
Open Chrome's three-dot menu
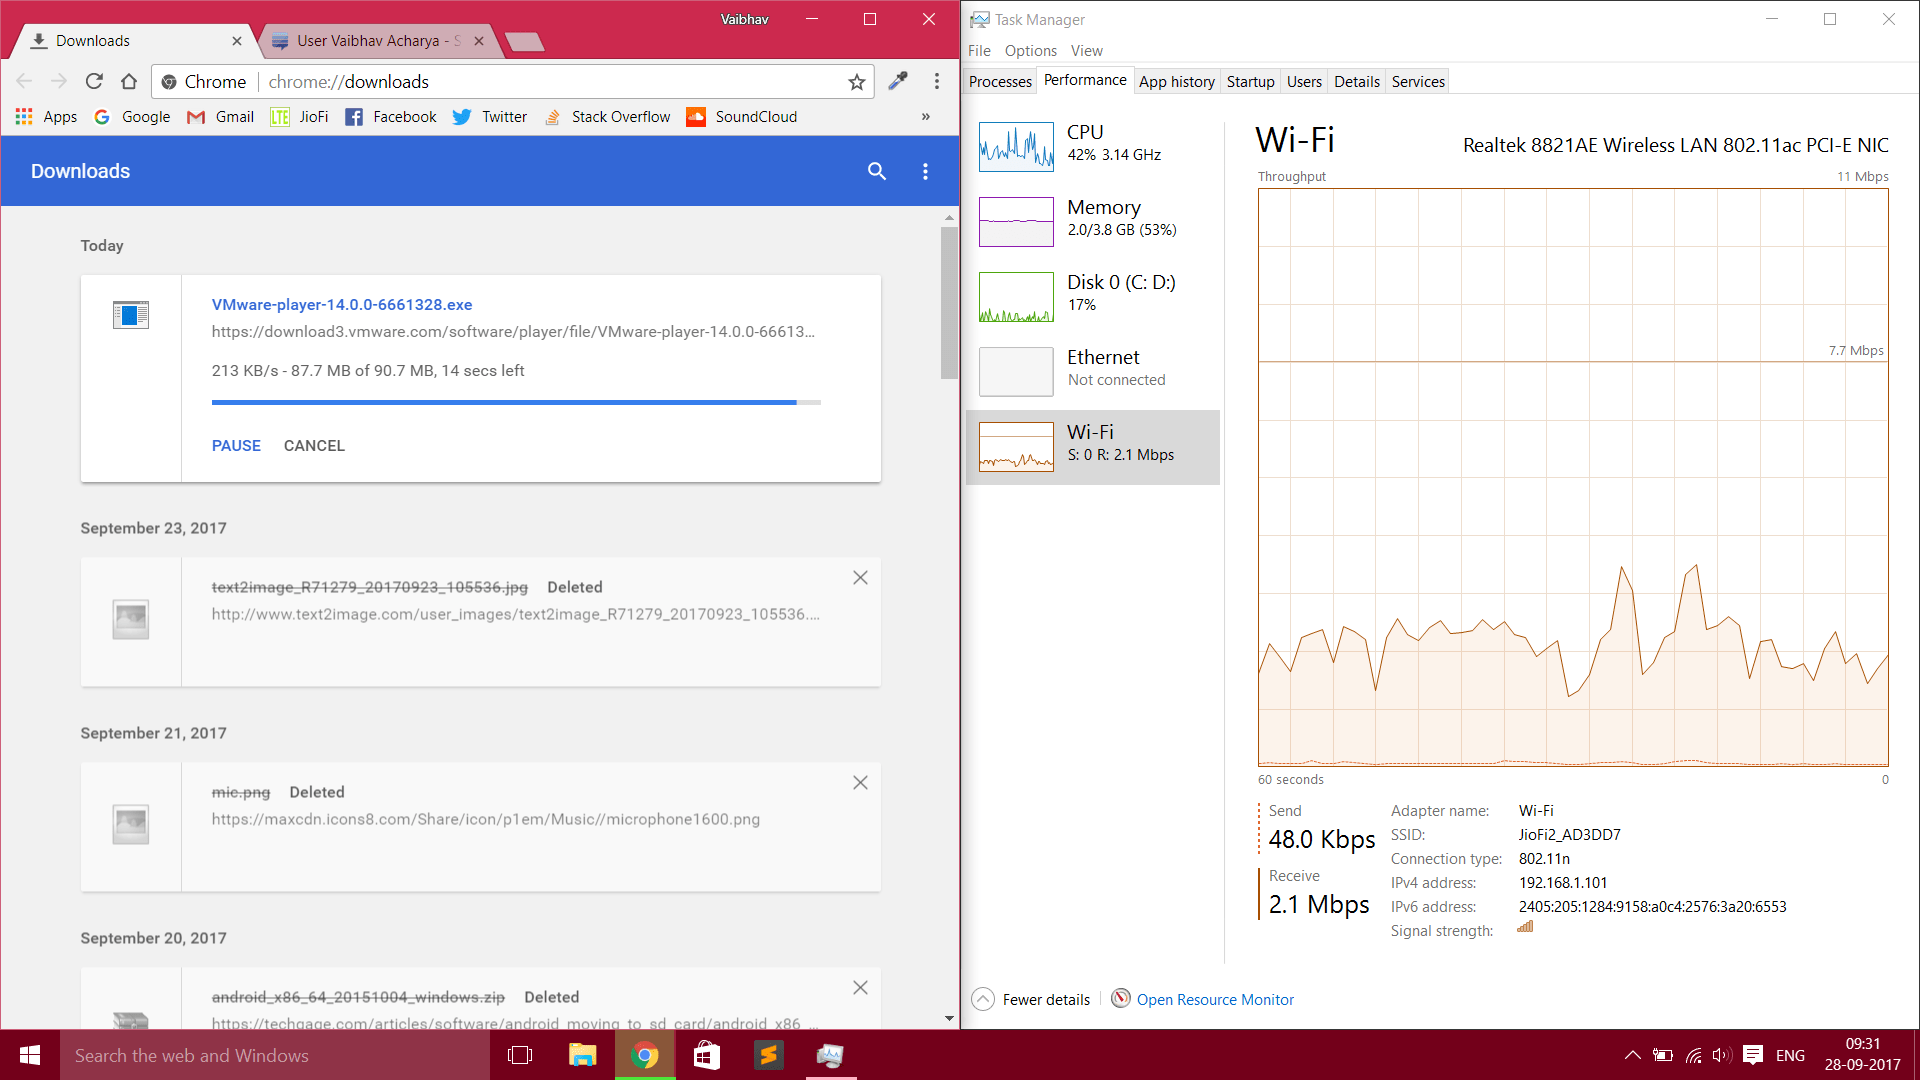click(x=937, y=81)
